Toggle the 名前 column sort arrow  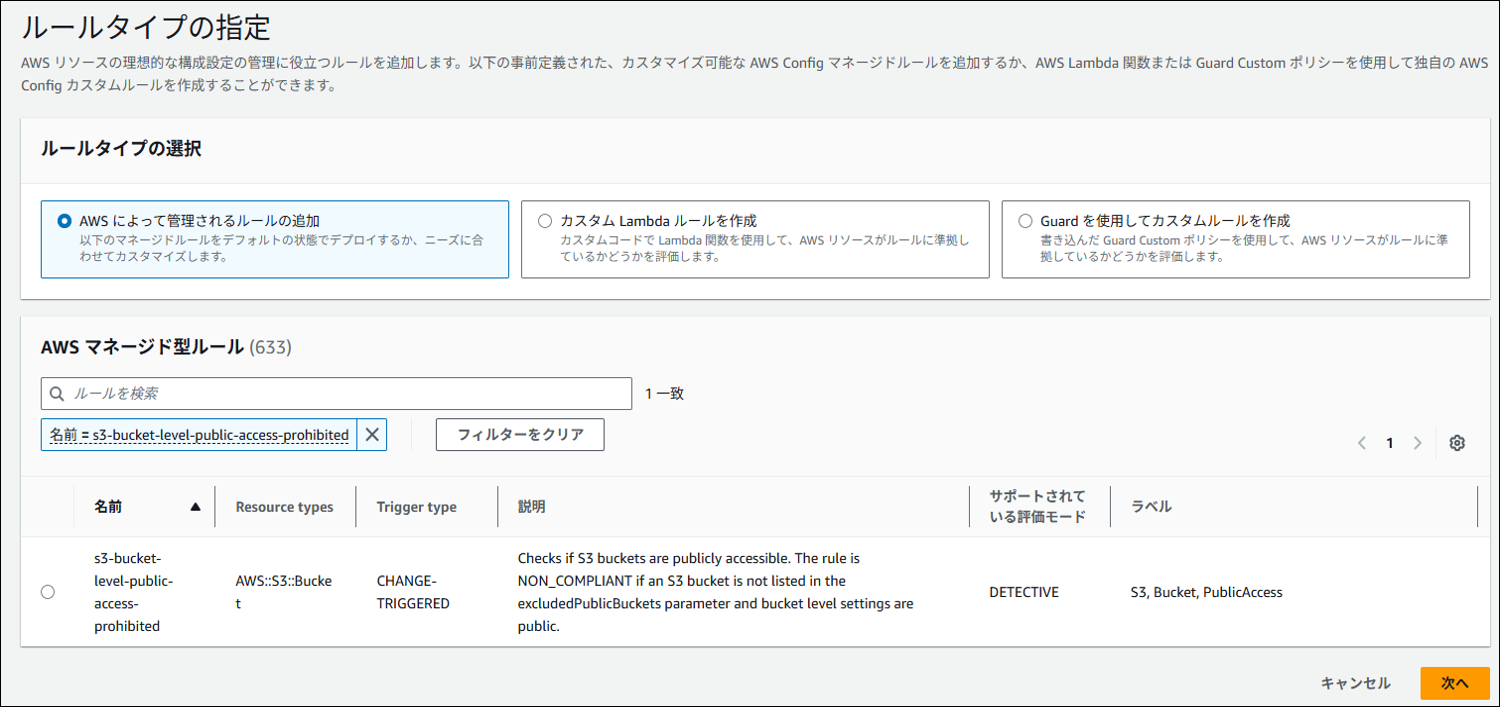click(x=195, y=507)
